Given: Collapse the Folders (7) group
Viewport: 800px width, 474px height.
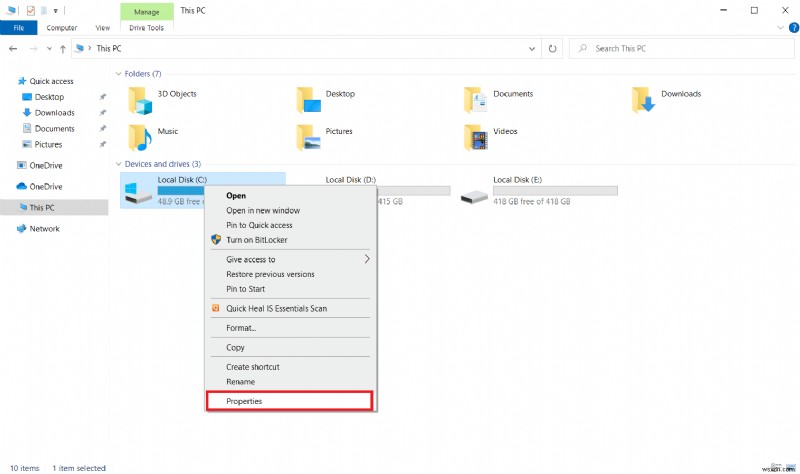Looking at the screenshot, I should pos(118,74).
